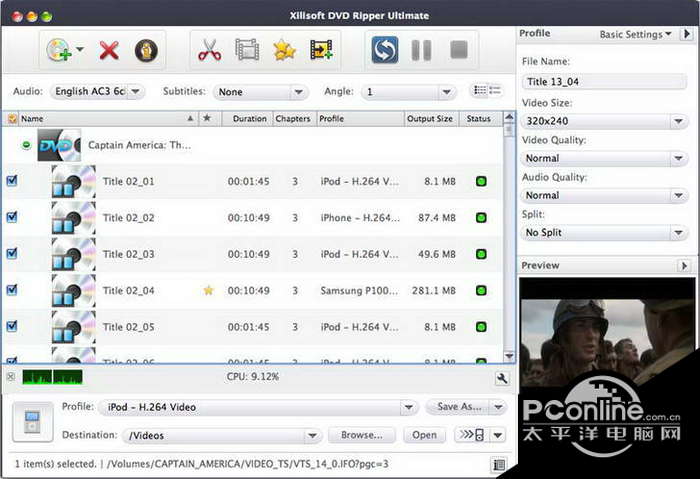Click the list scrollbar down arrow
This screenshot has width=700, height=479.
pos(508,356)
